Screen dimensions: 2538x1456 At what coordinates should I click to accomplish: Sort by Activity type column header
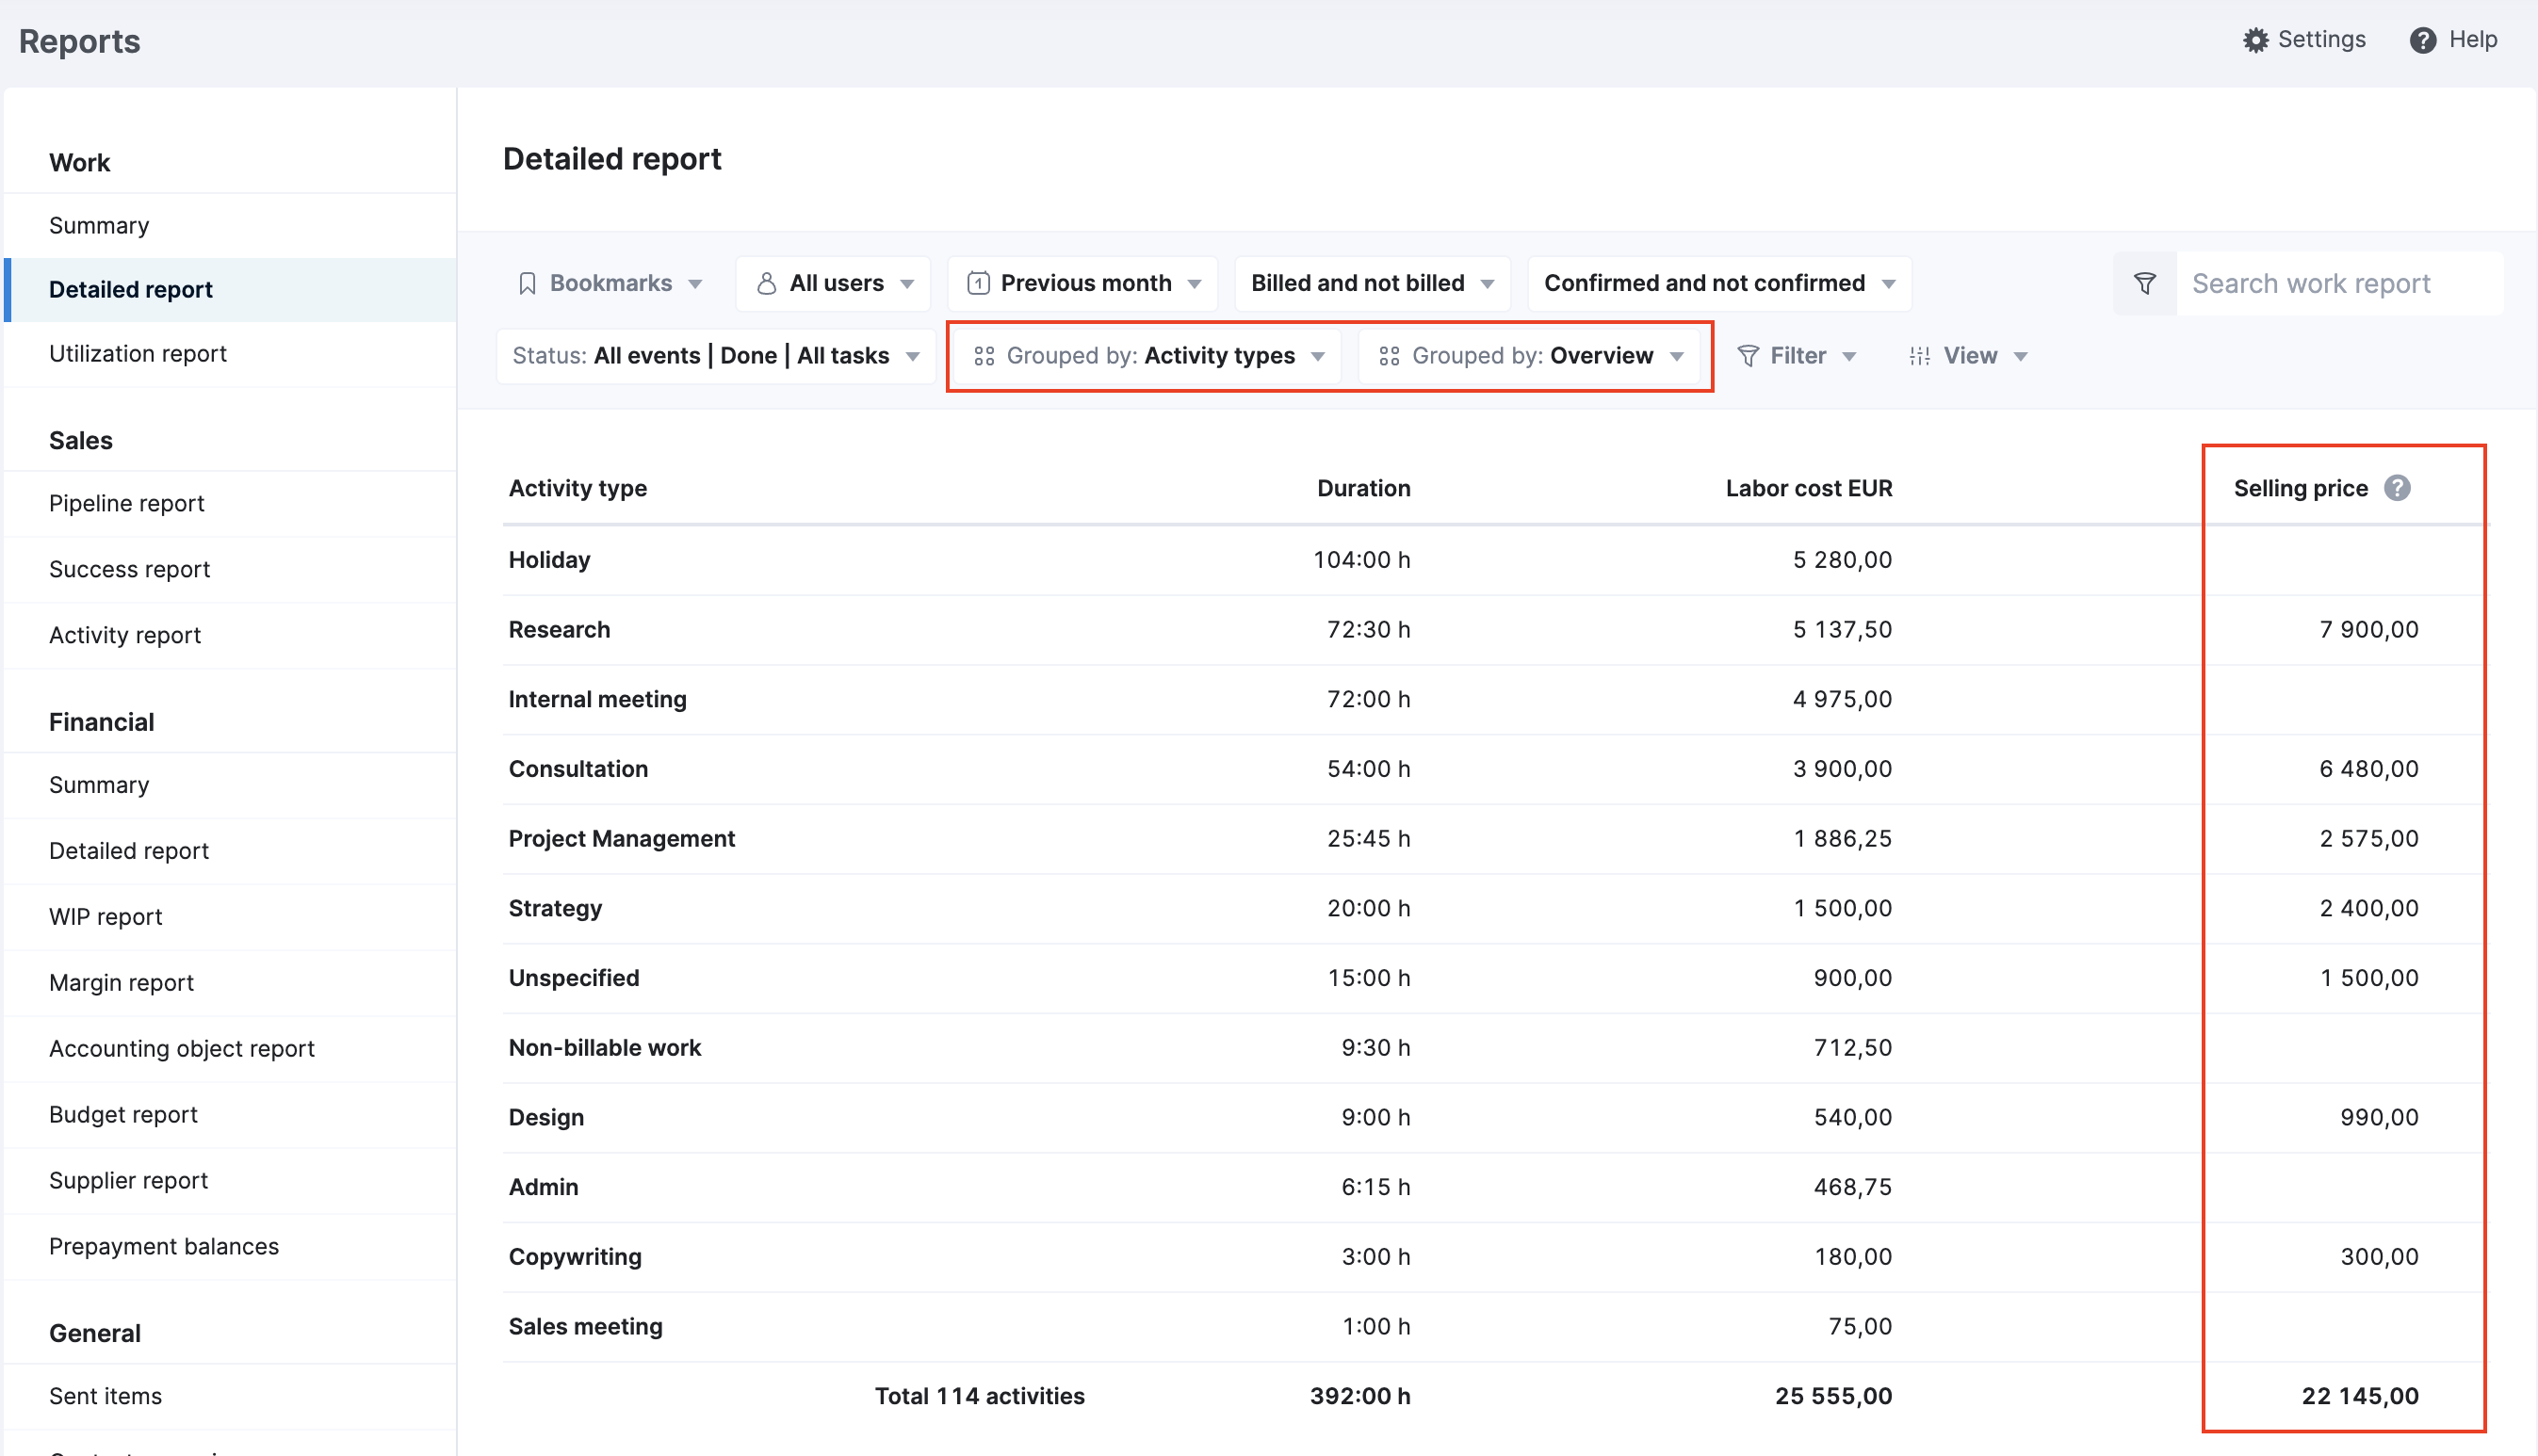578,489
